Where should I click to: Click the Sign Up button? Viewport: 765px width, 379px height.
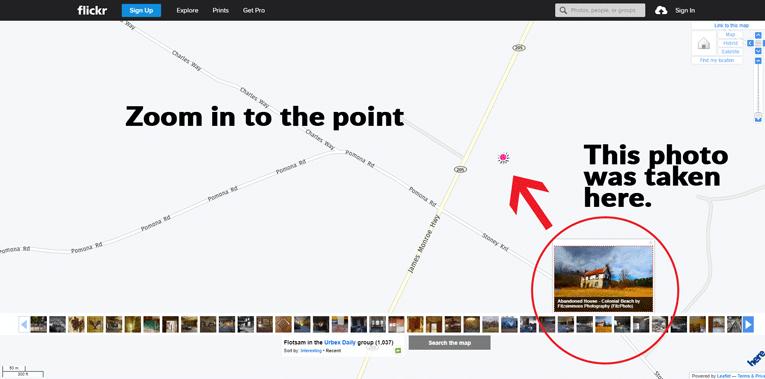point(141,10)
